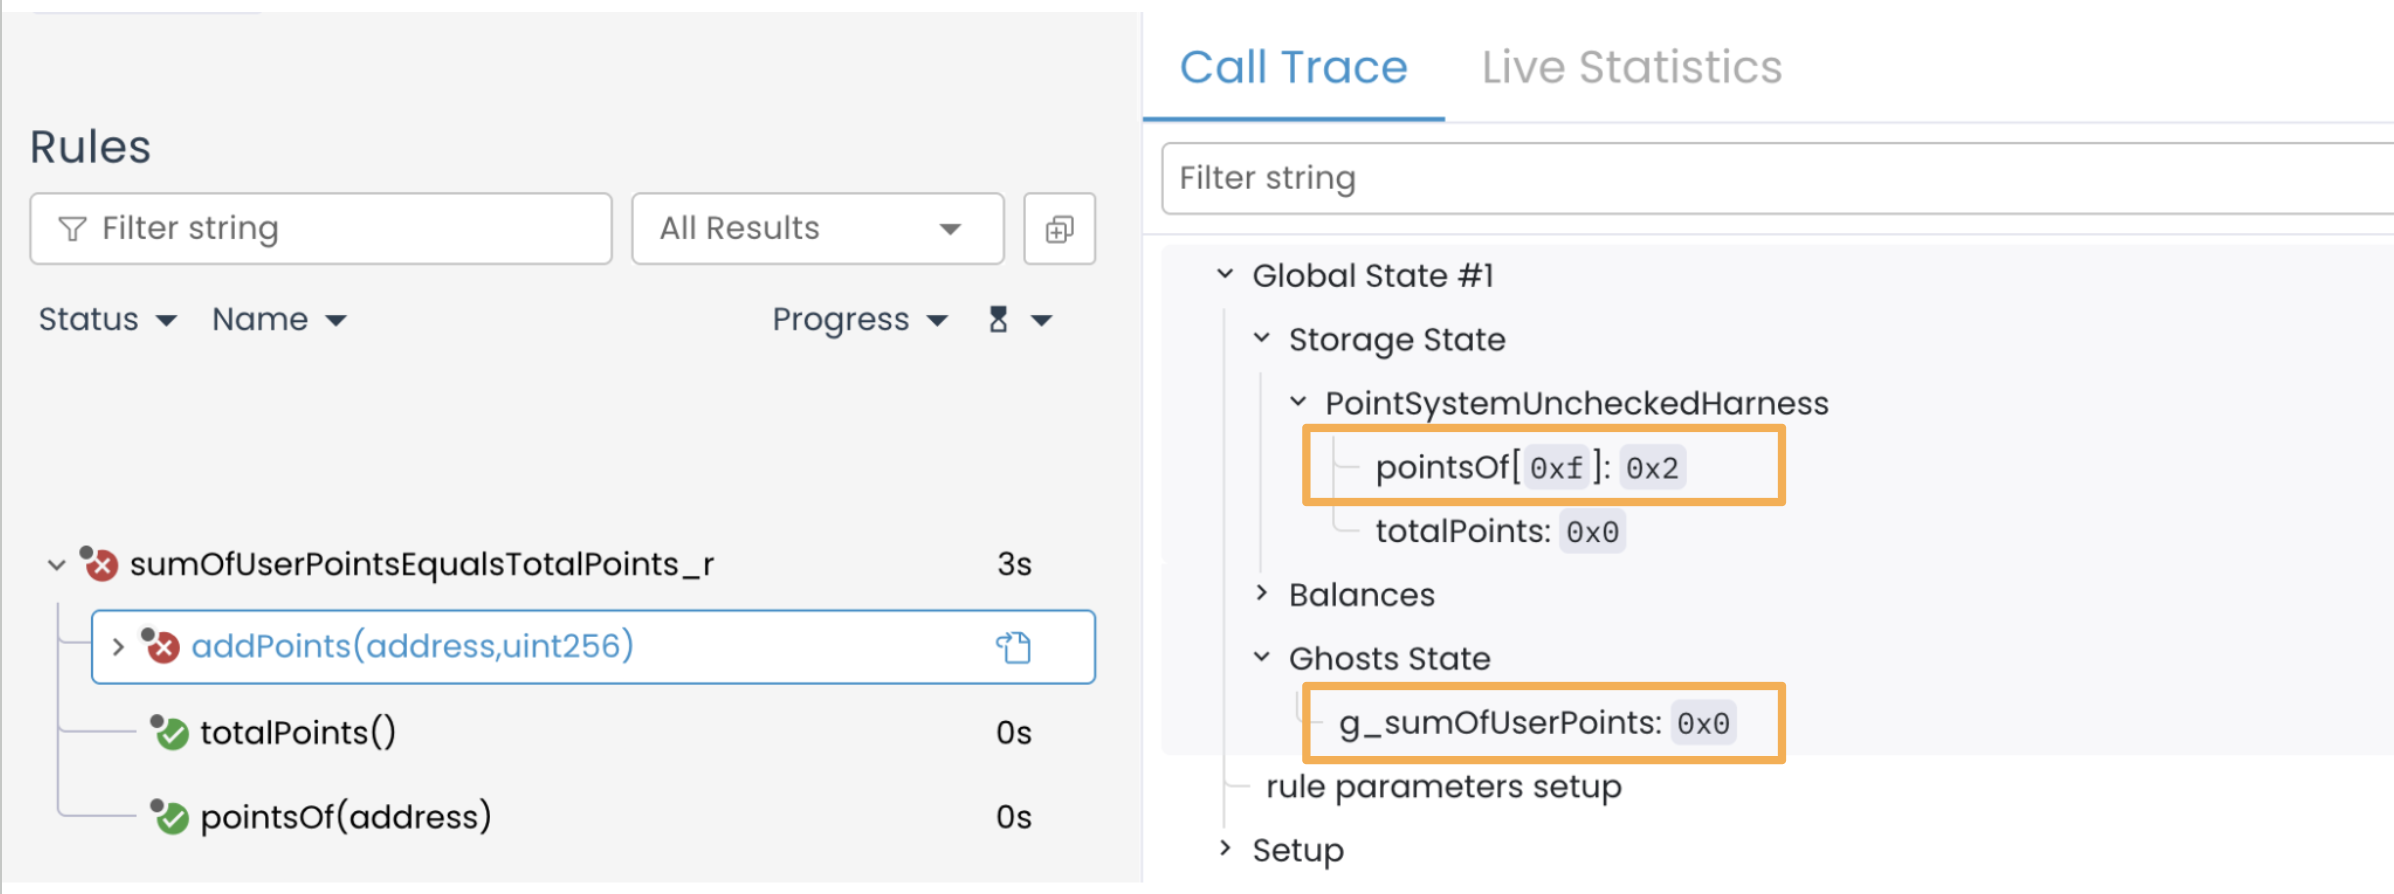
Task: Expand the Balances node in call trace
Action: (x=1262, y=594)
